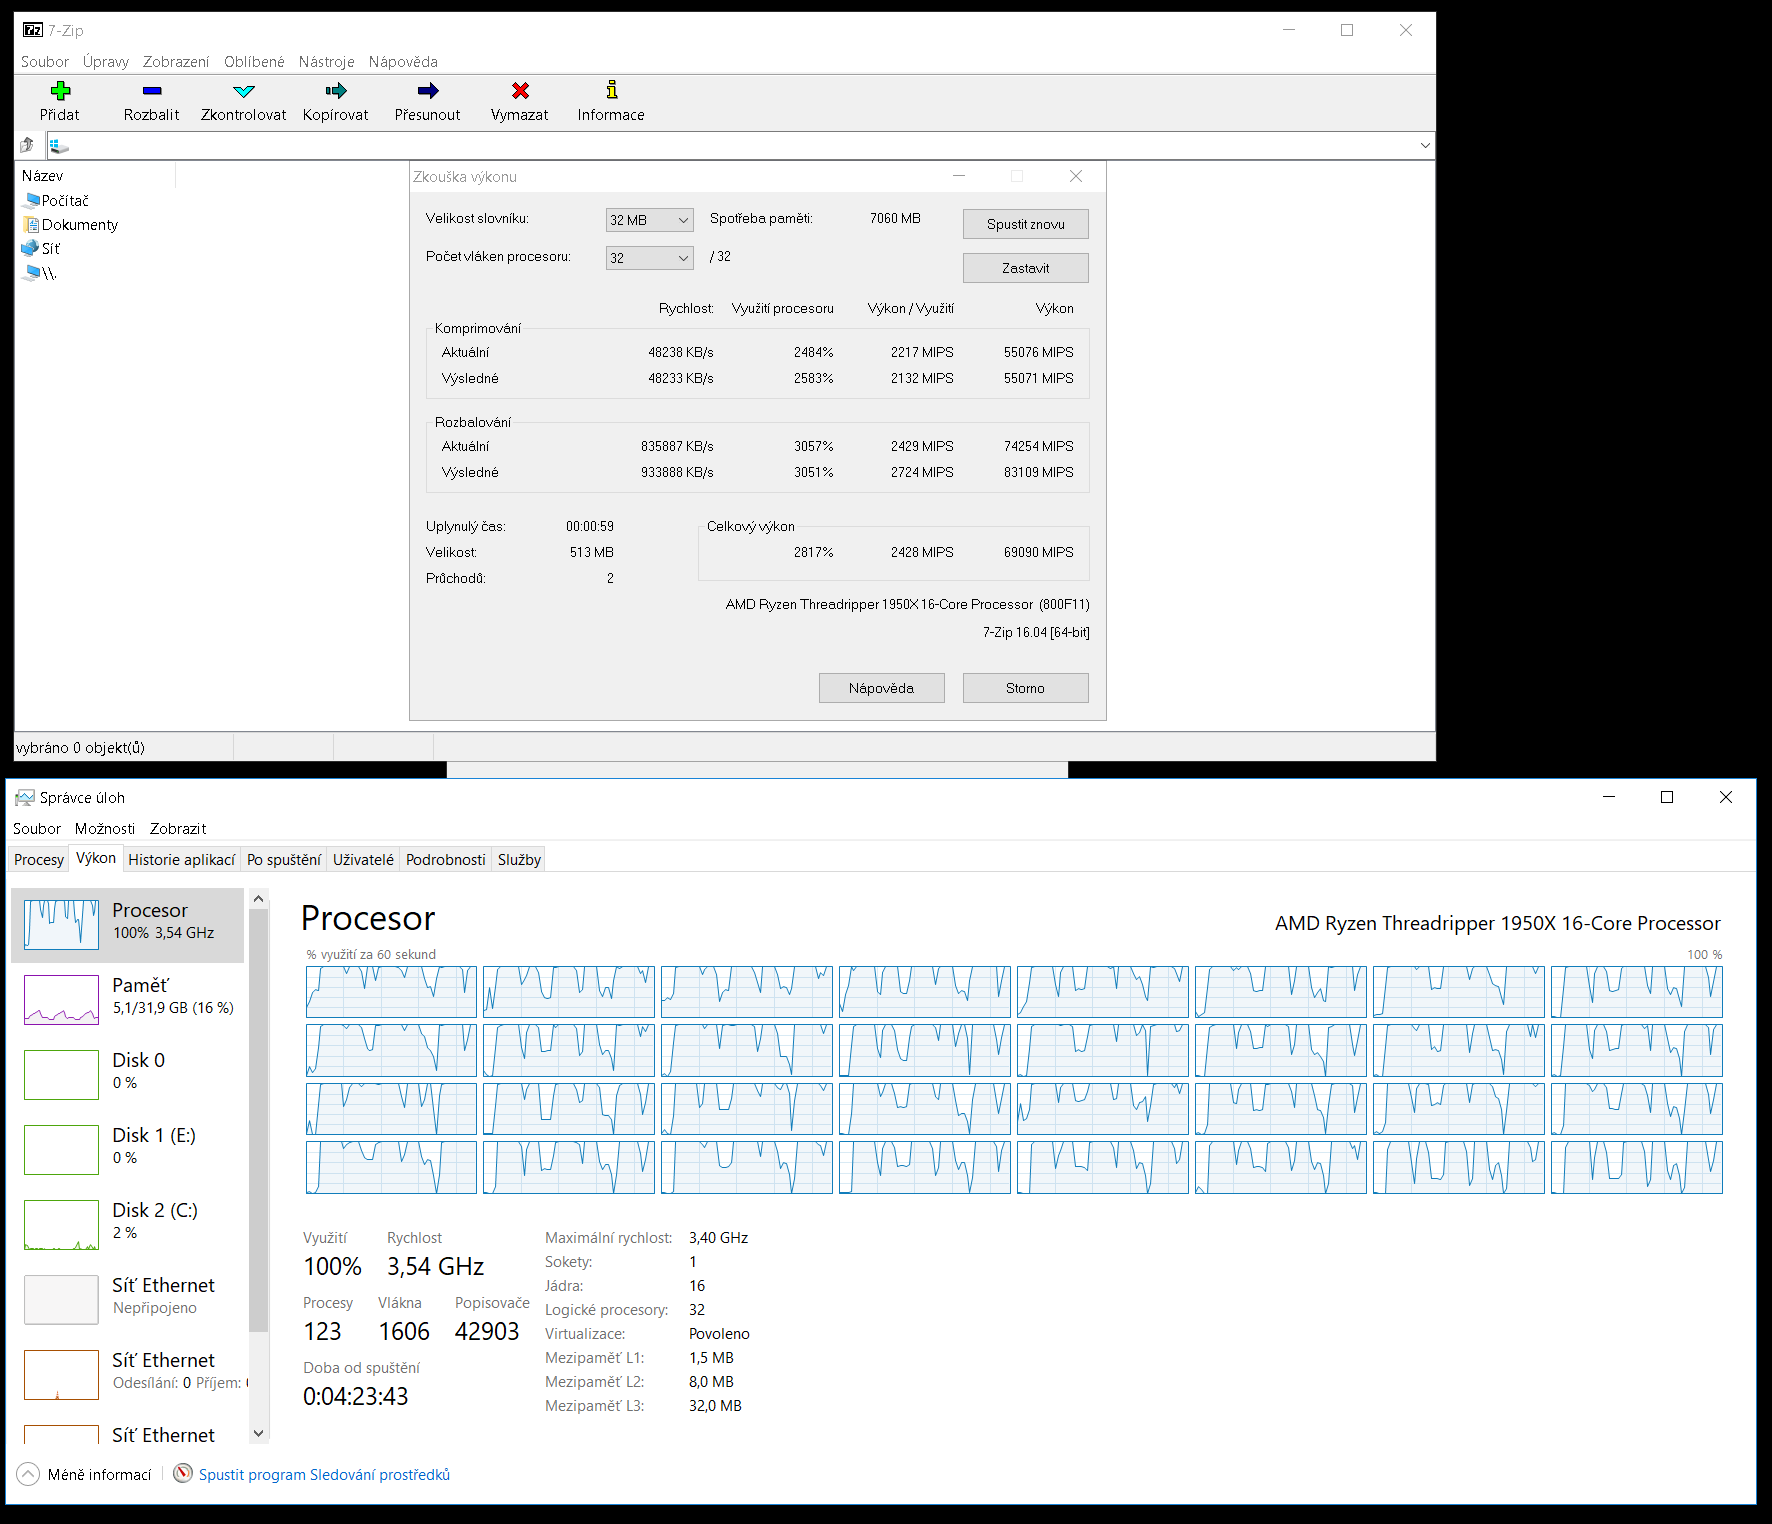Select the Paměť memory graph thumbnail
Viewport: 1772px width, 1524px height.
(x=61, y=1000)
